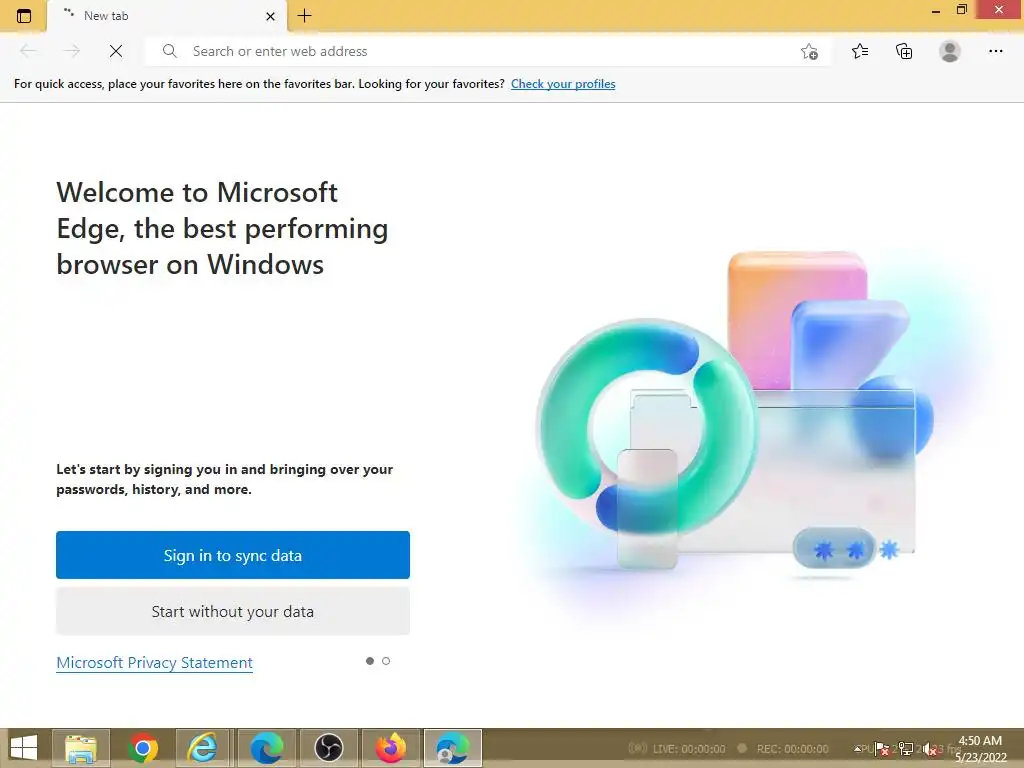This screenshot has width=1024, height=768.
Task: Select the first page indicator dot
Action: (370, 661)
